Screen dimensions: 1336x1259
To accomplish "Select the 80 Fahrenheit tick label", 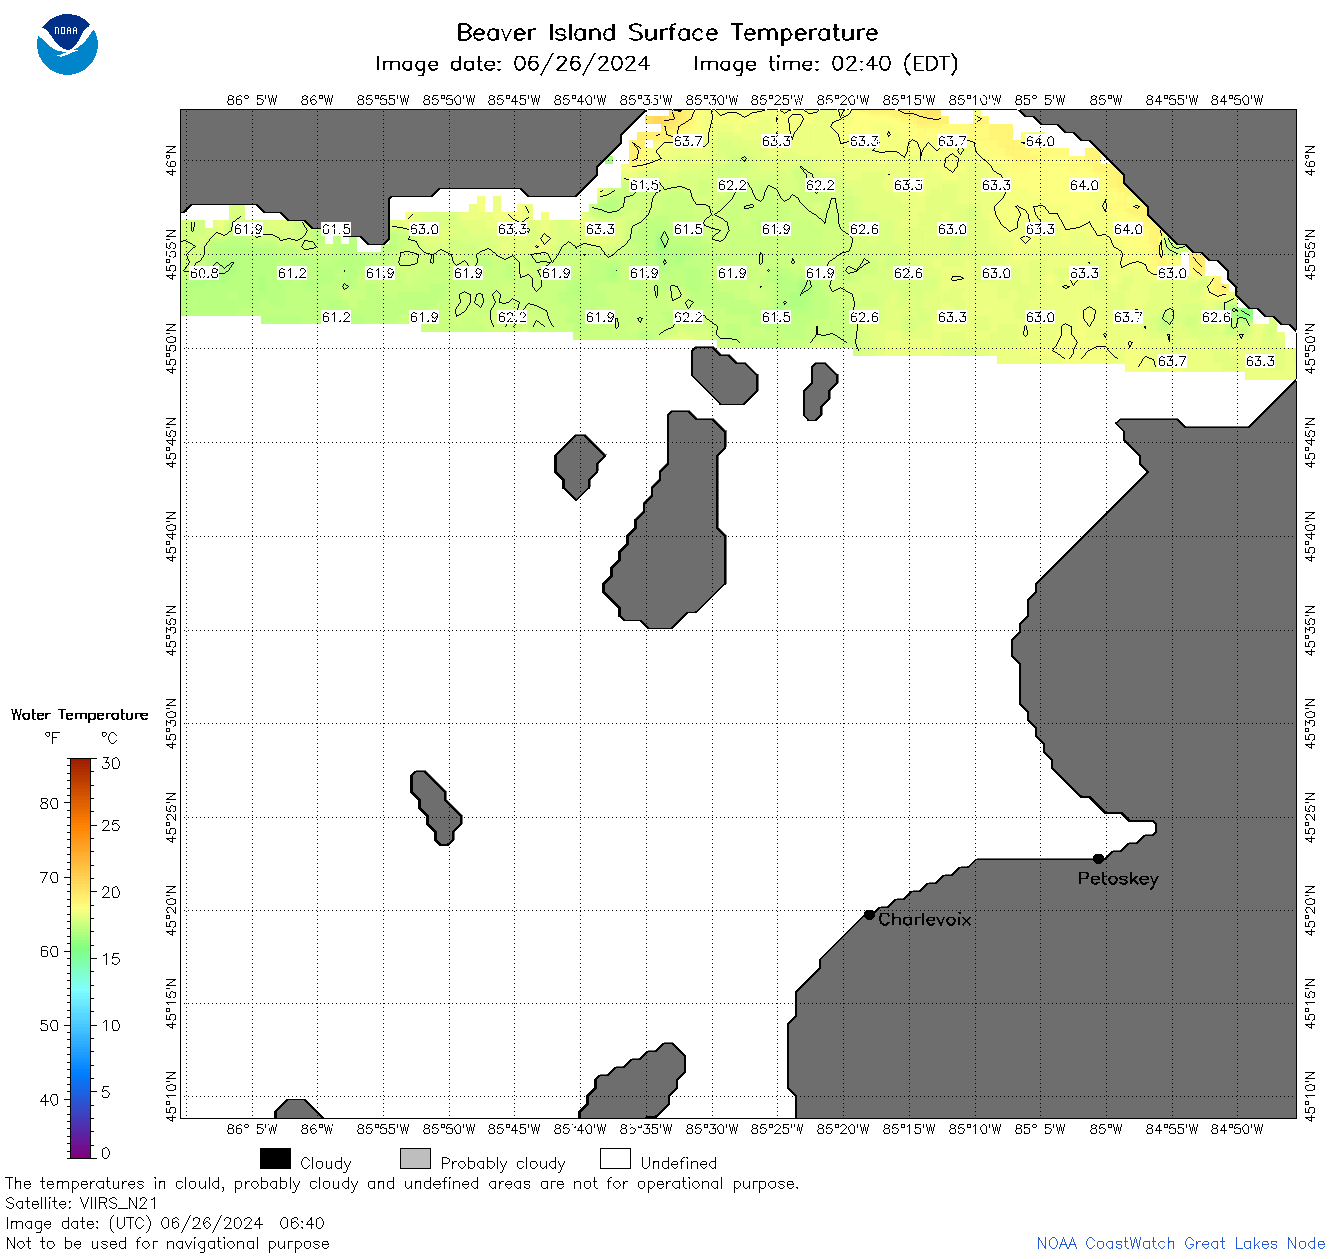I will (49, 803).
